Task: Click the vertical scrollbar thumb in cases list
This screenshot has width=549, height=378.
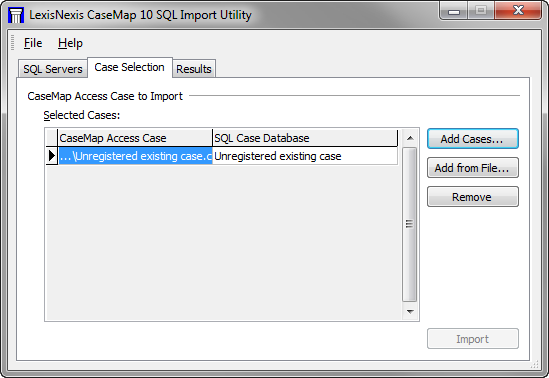Action: tap(409, 224)
